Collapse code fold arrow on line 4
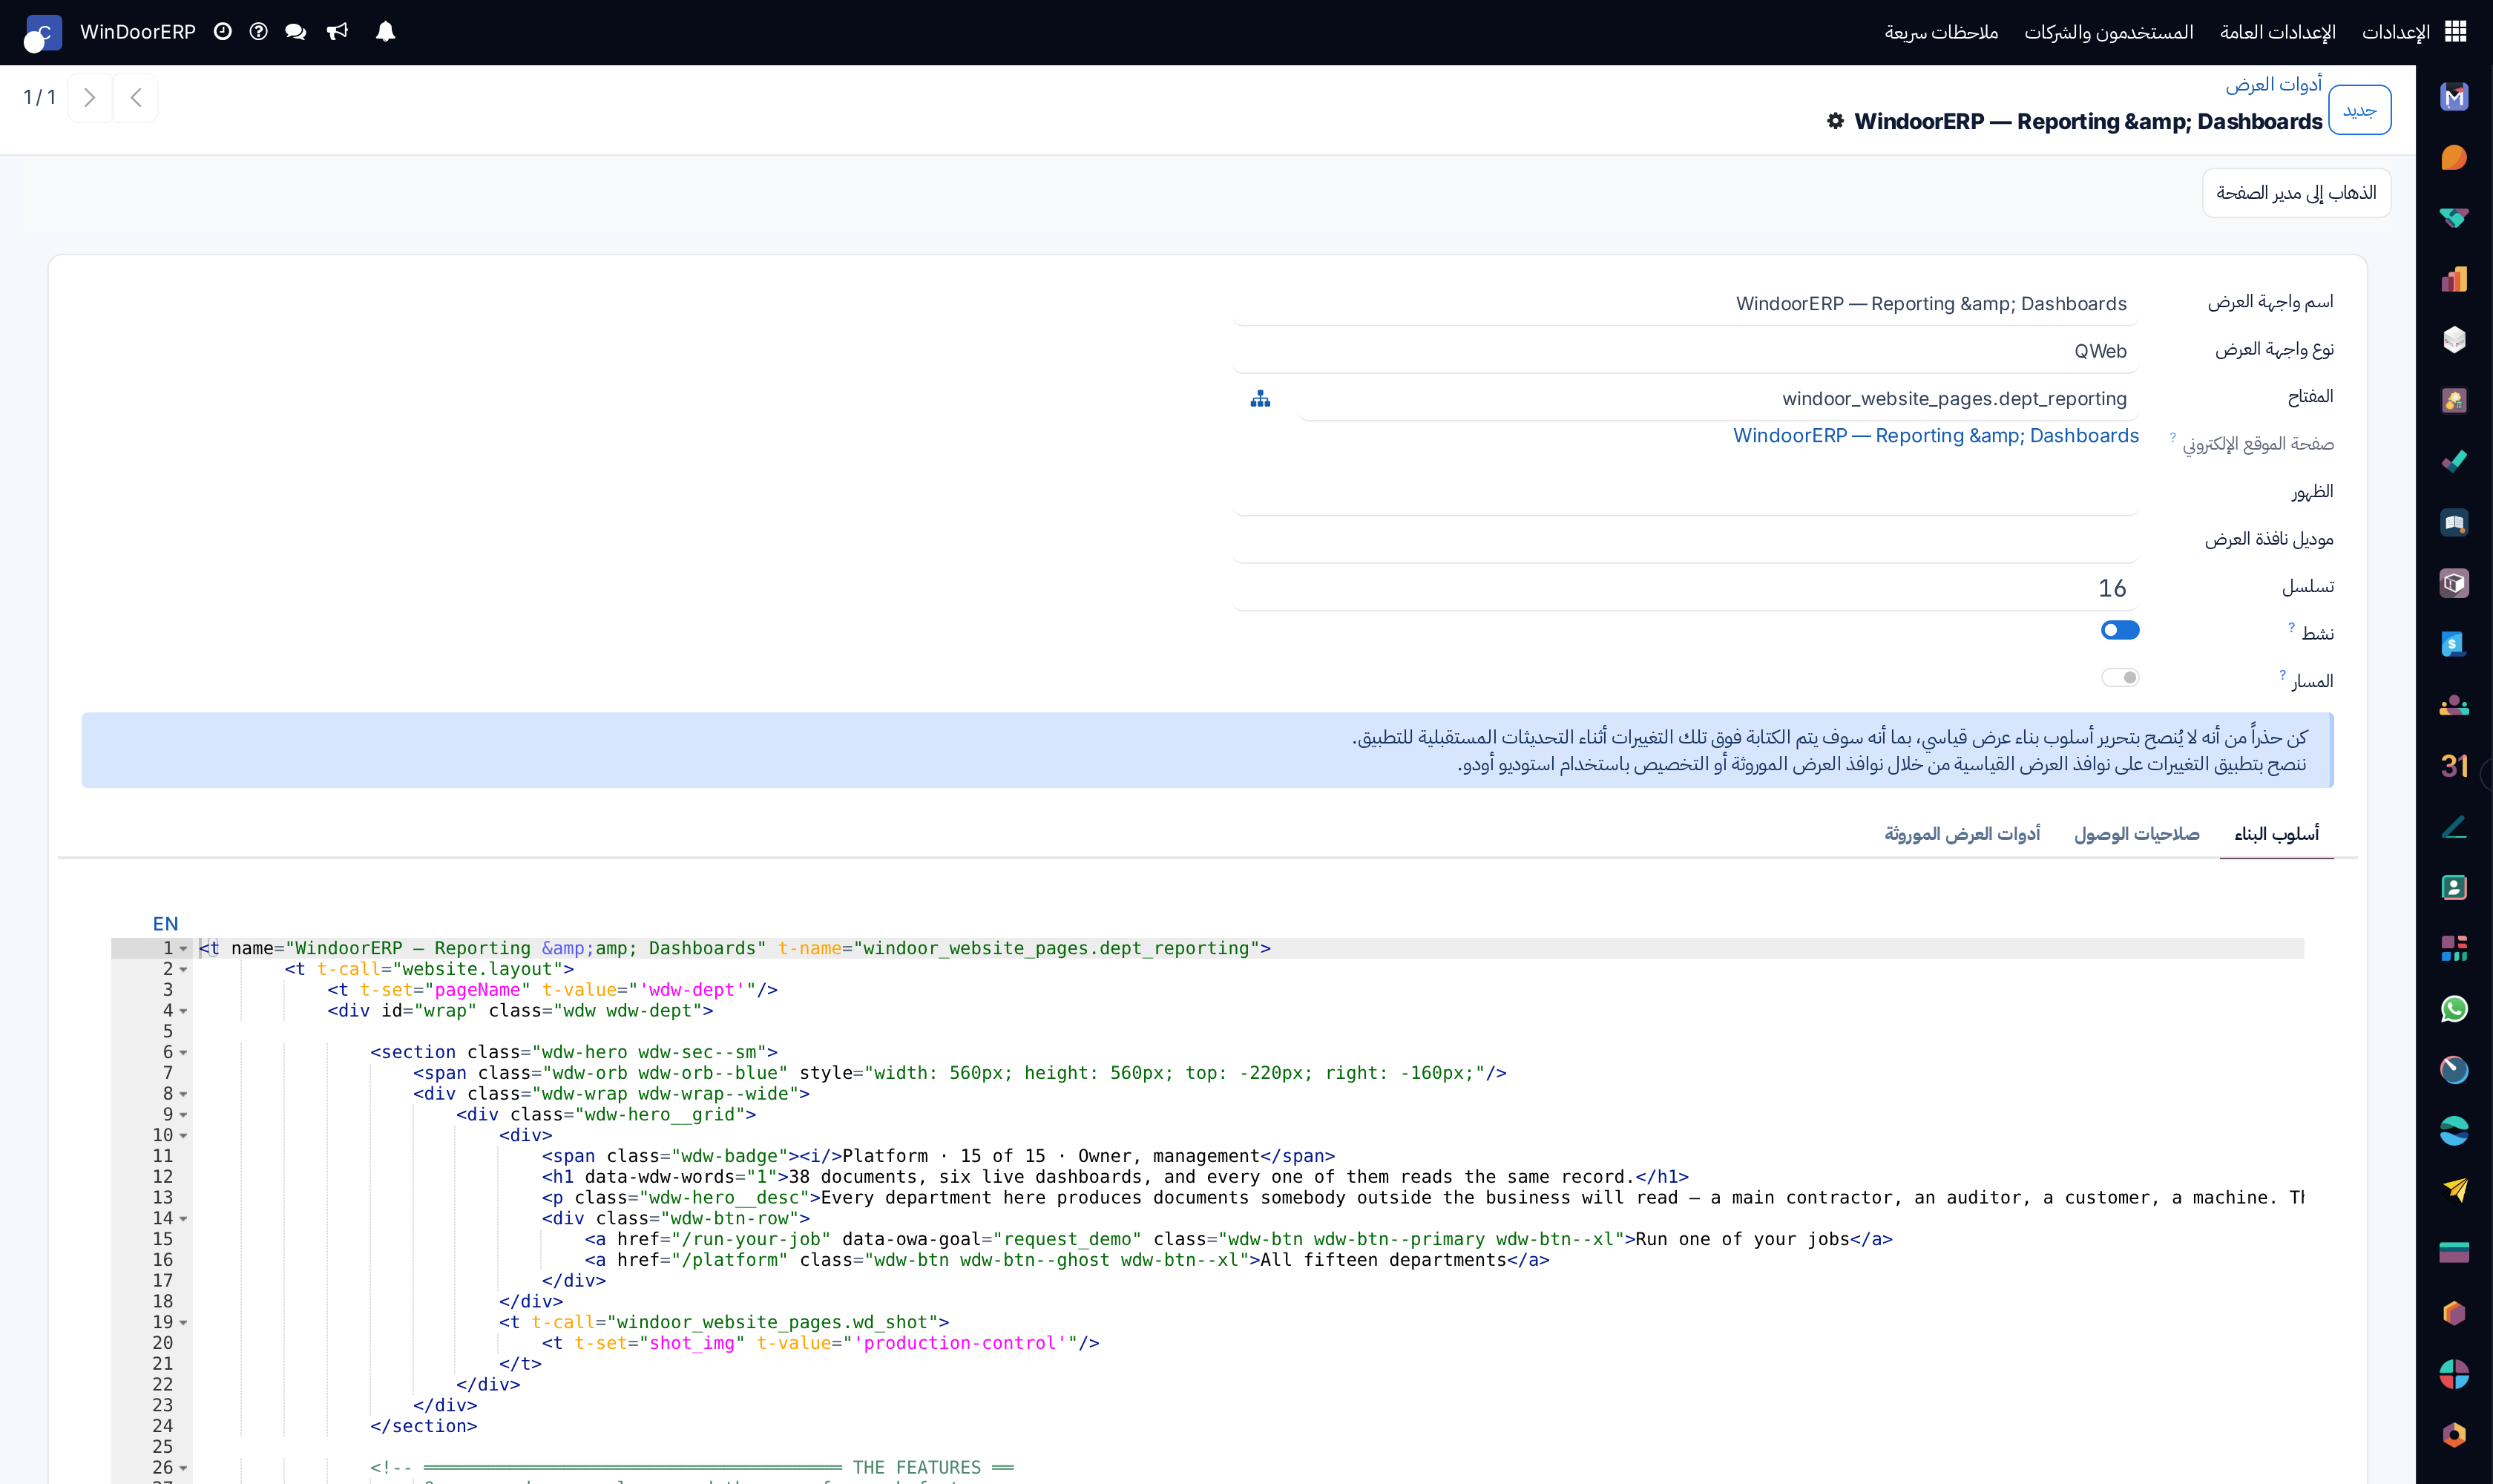 184,1011
